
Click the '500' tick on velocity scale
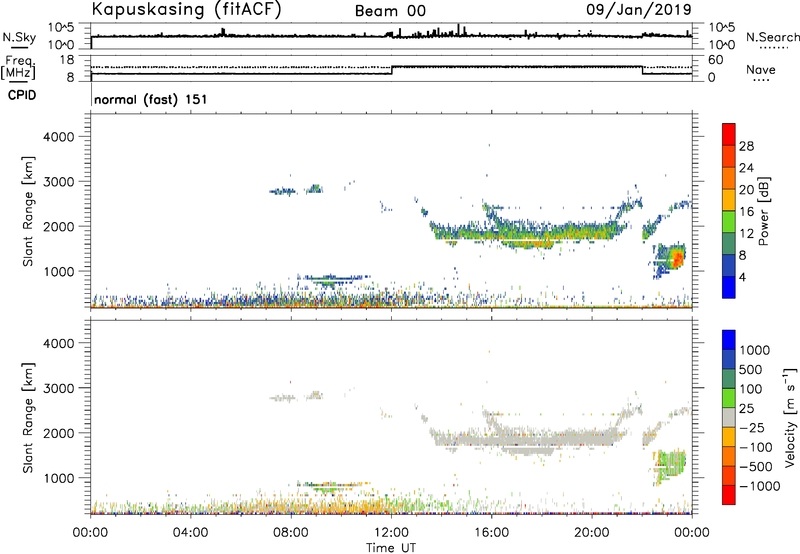tap(751, 369)
